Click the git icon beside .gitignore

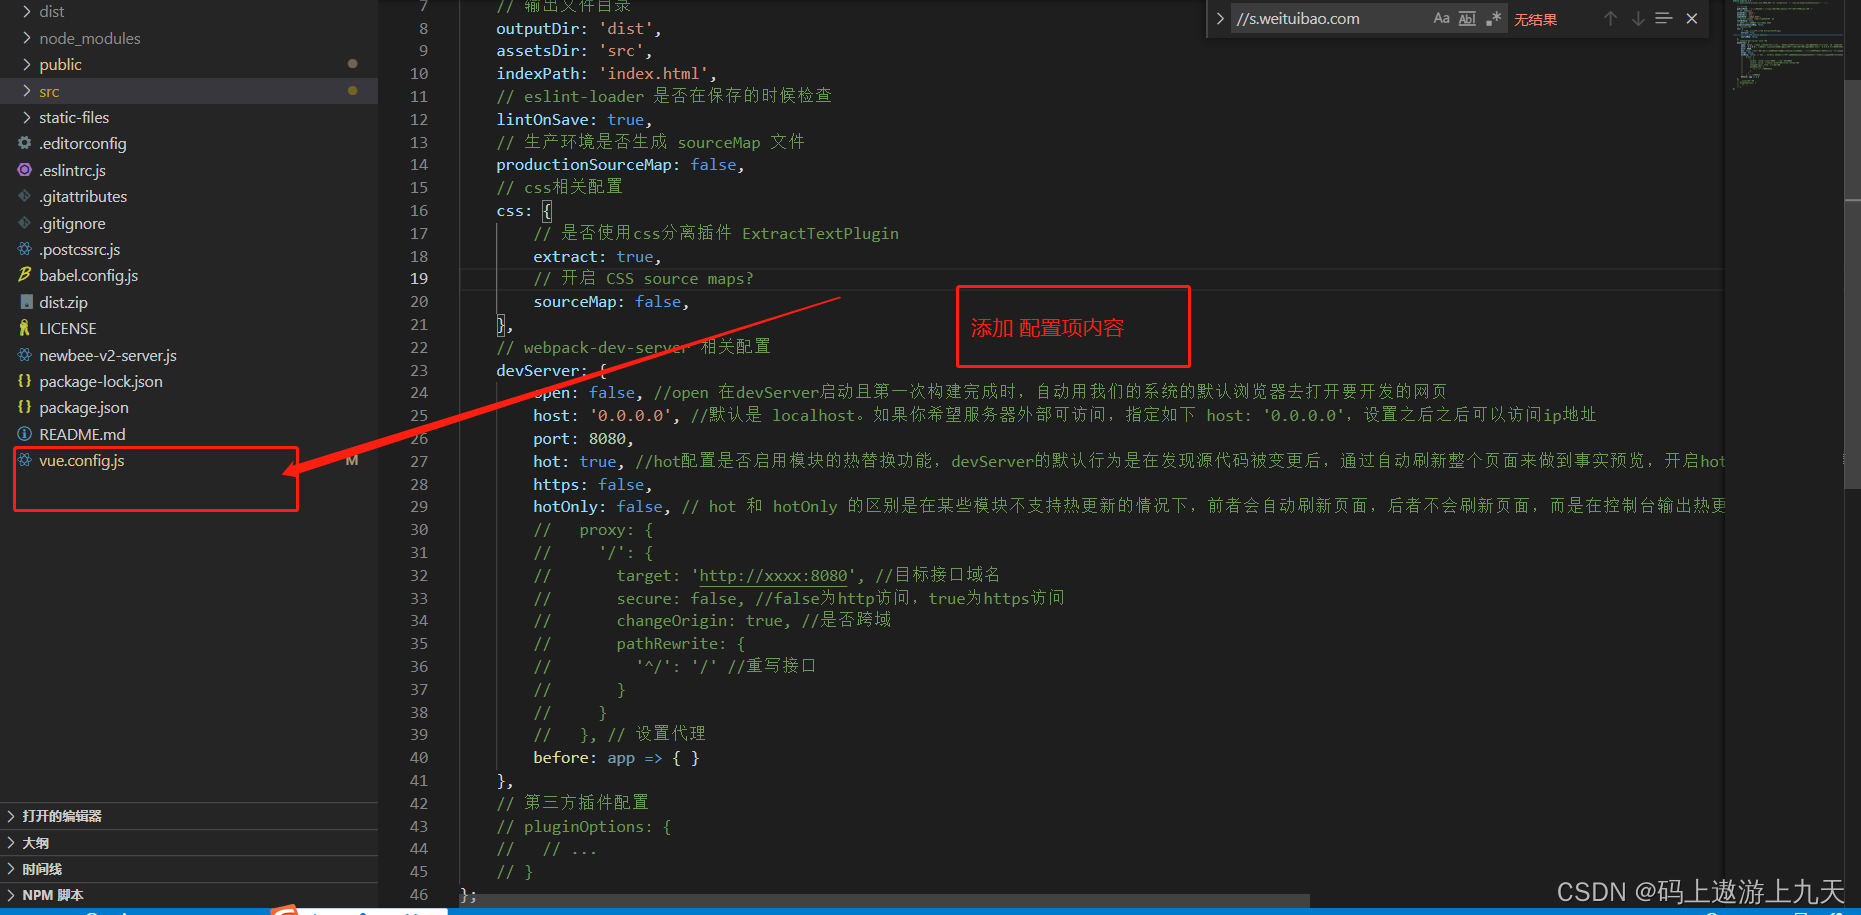coord(25,223)
